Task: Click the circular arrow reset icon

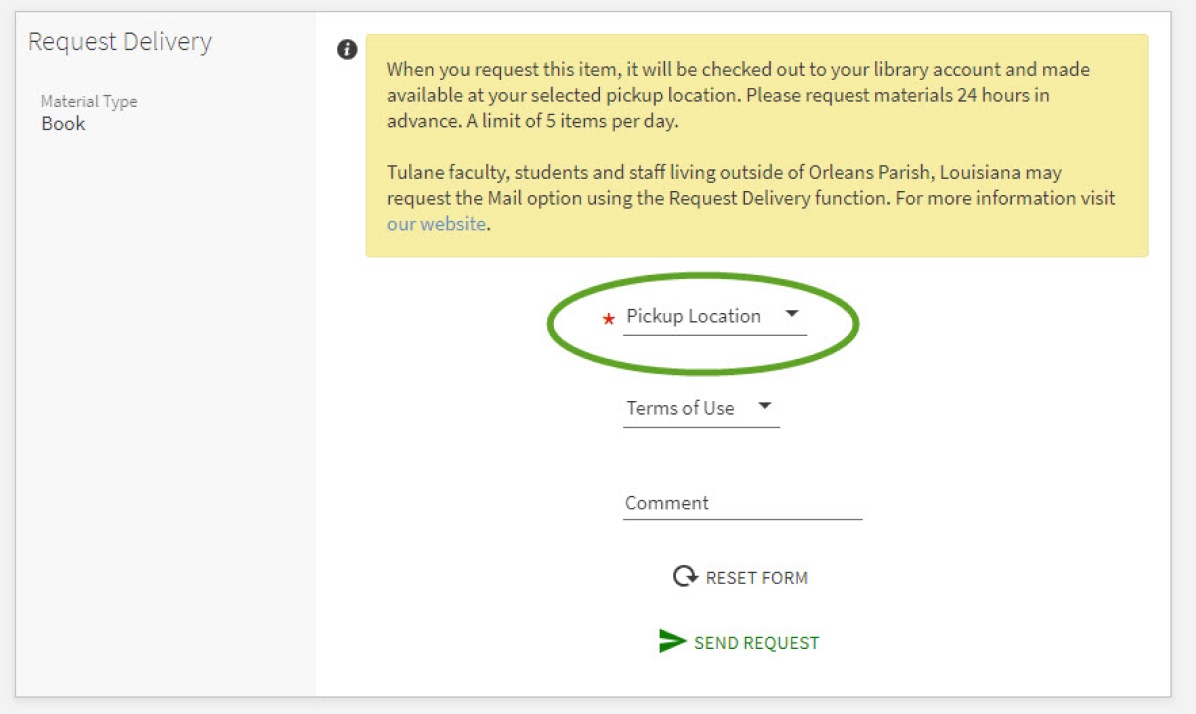Action: coord(685,577)
